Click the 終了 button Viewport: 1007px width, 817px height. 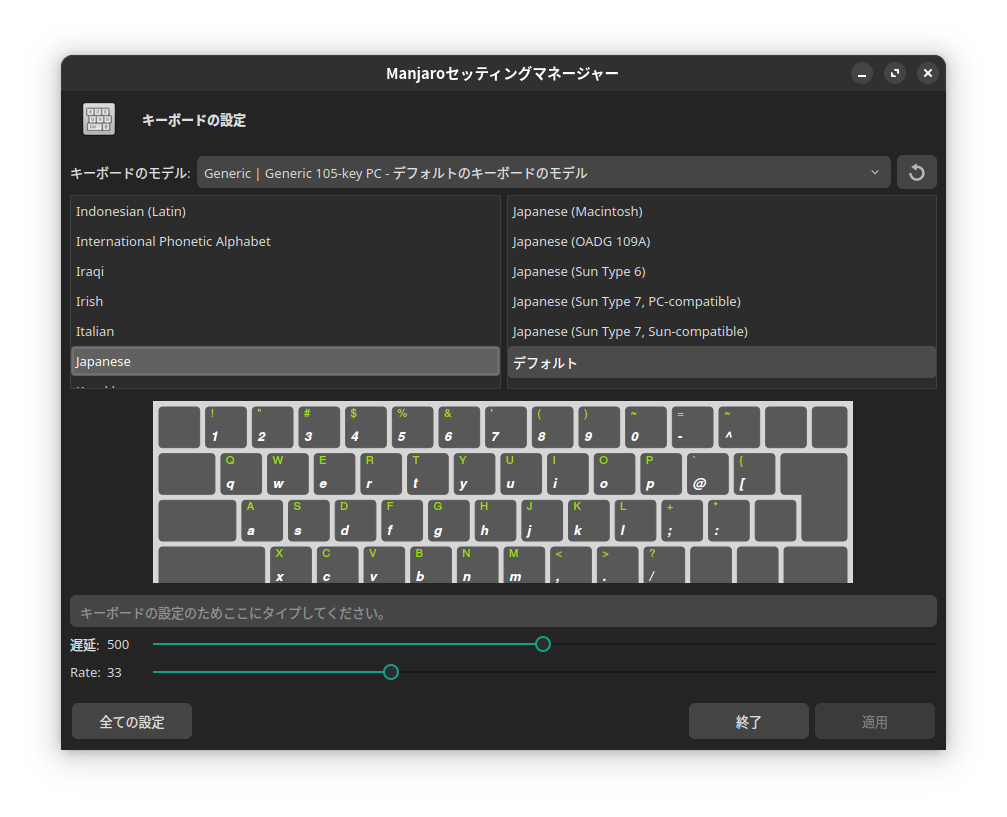tap(748, 721)
